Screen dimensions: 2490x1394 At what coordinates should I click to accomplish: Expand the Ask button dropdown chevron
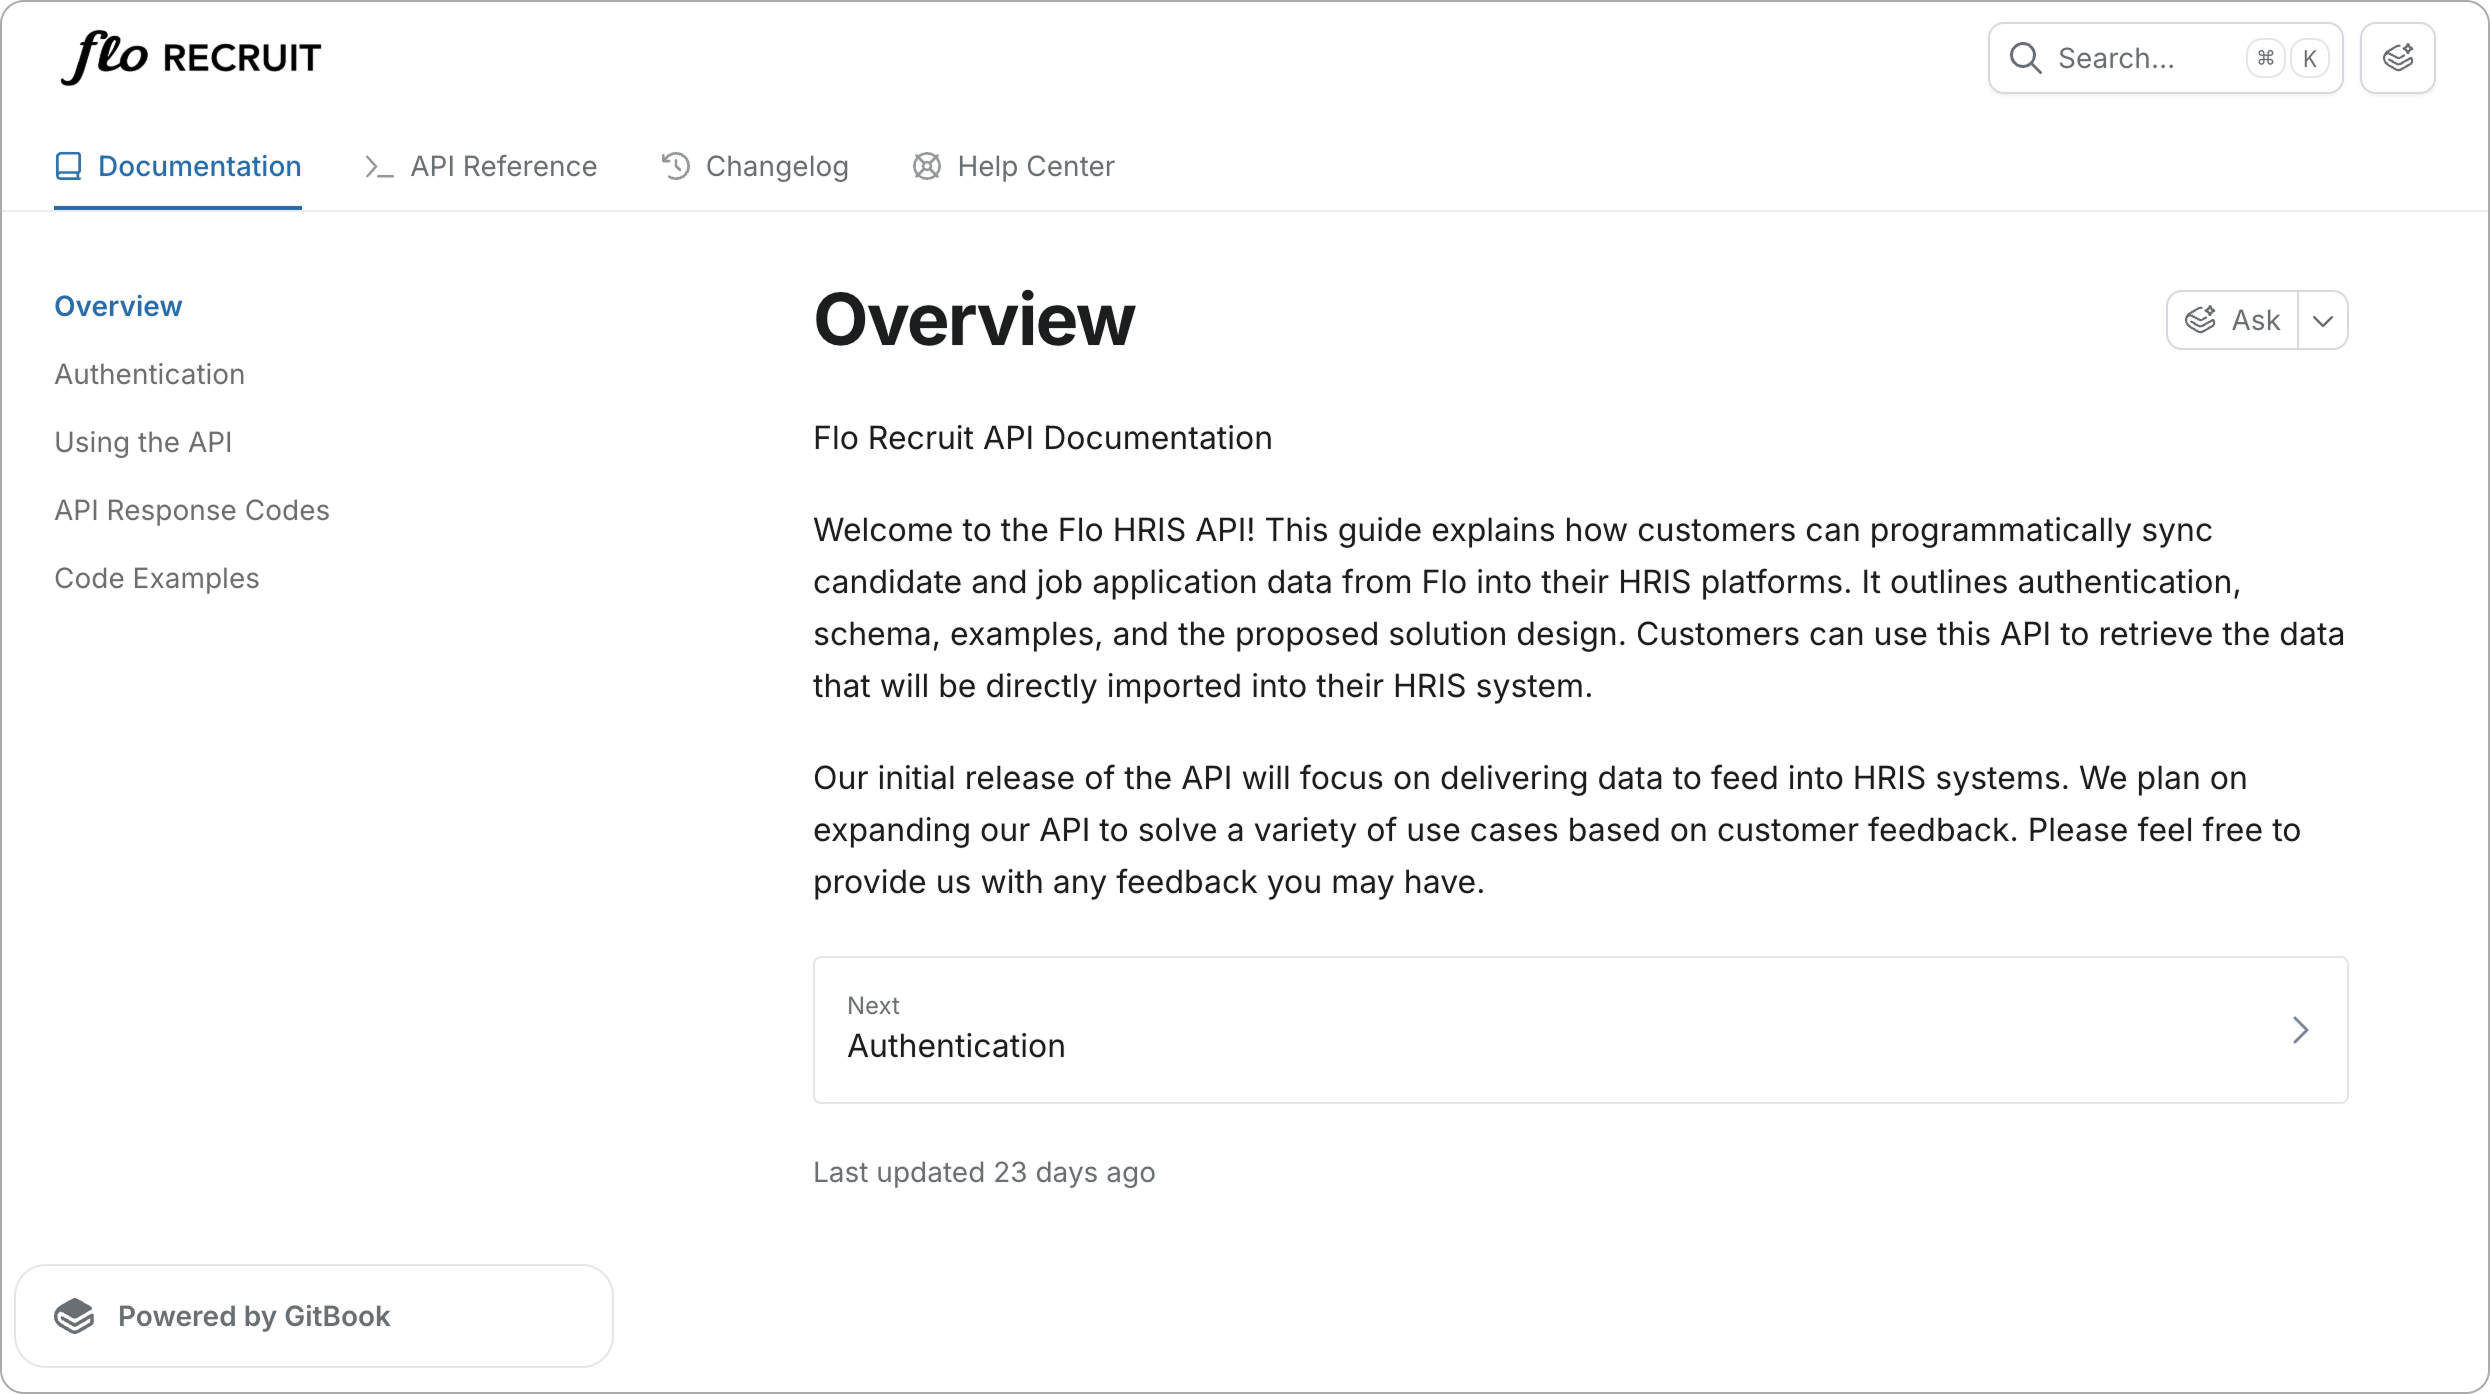click(x=2323, y=320)
